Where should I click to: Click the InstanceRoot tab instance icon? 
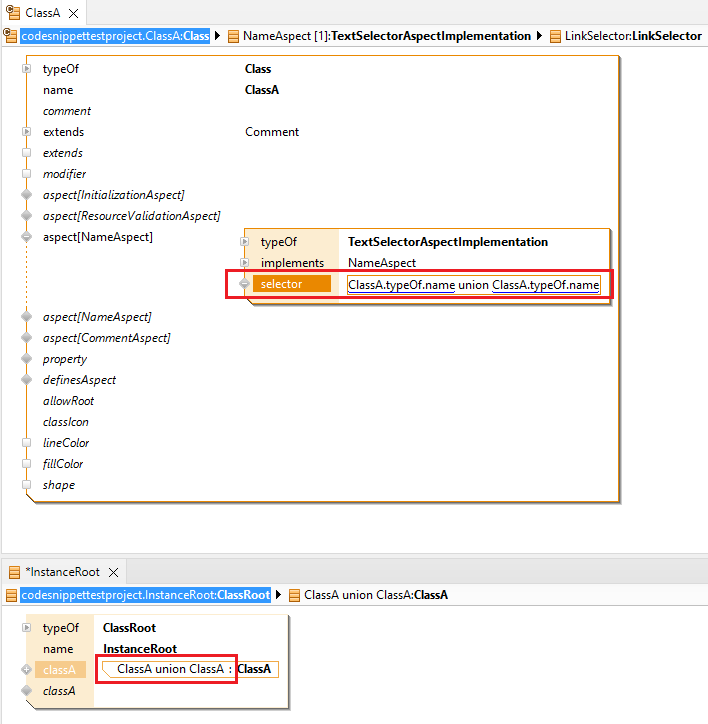point(15,573)
